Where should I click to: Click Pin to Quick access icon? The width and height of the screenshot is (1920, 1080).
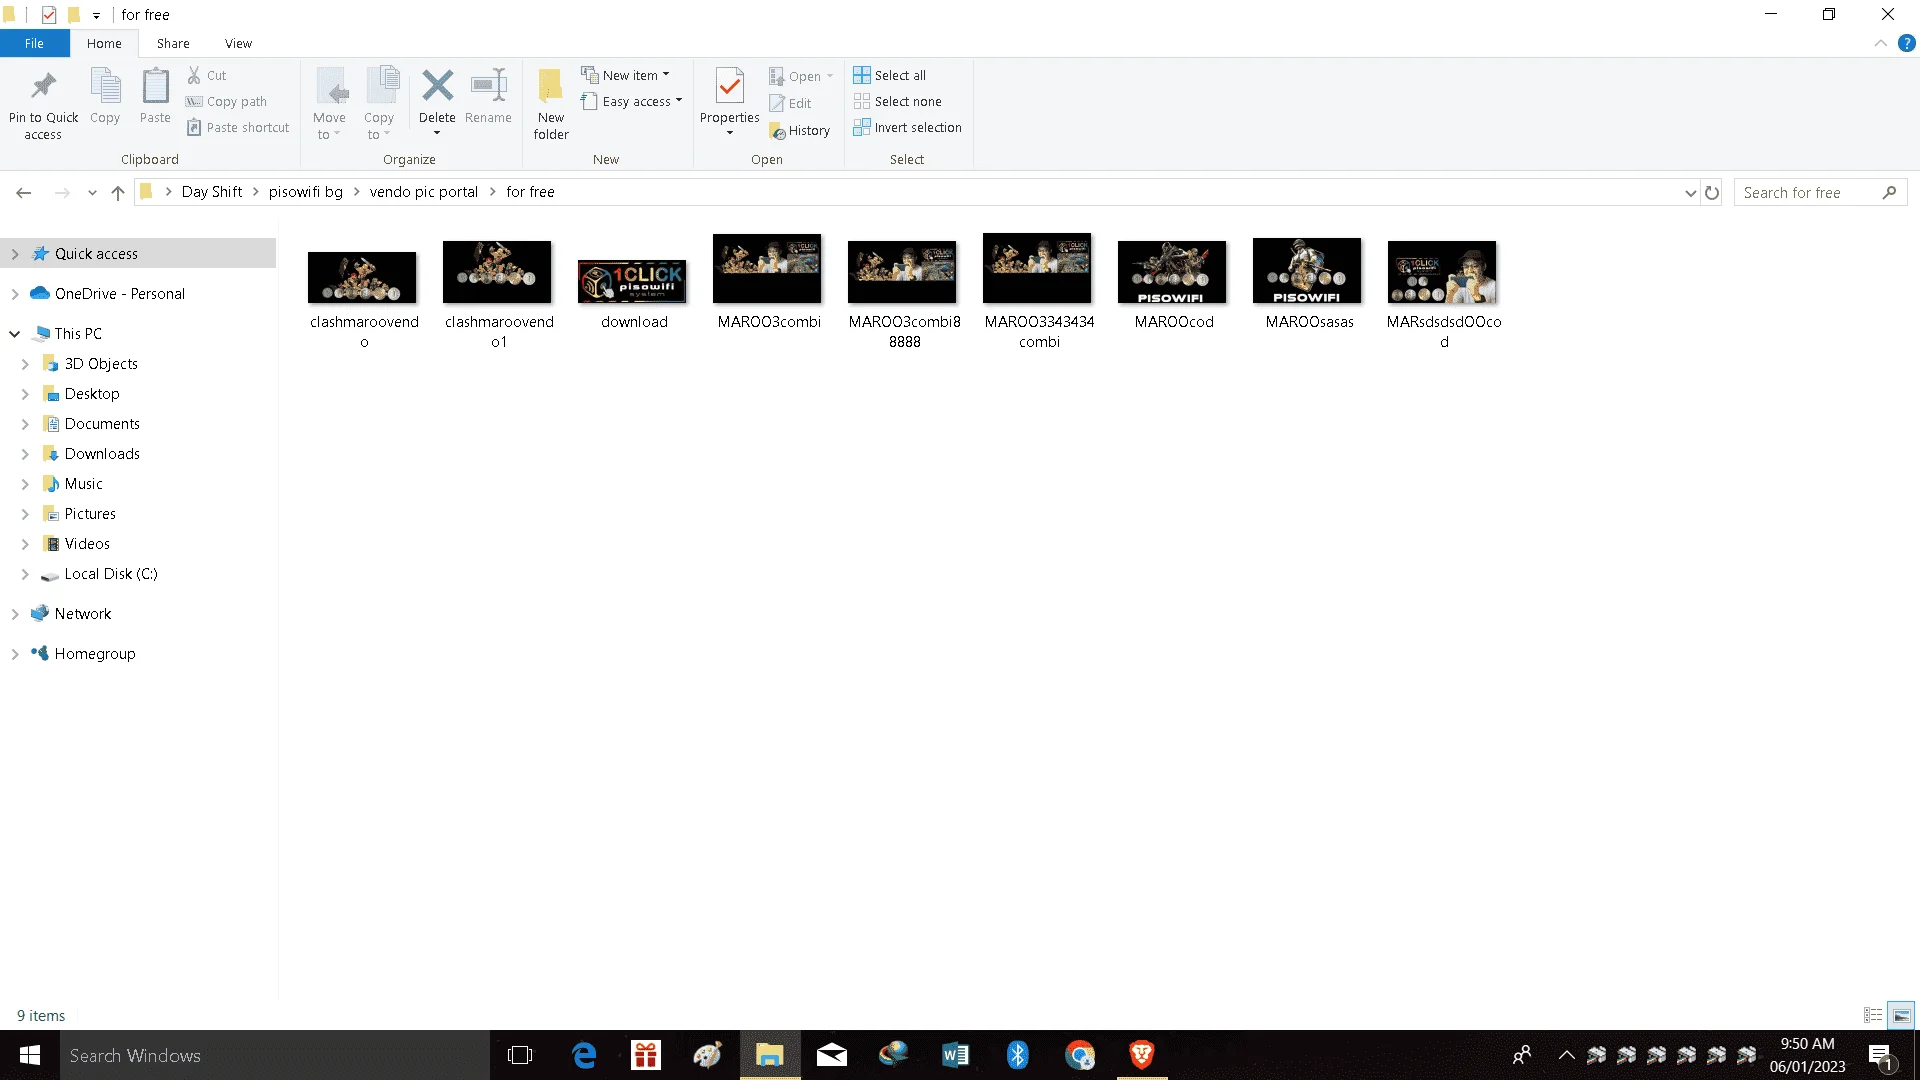[x=43, y=87]
